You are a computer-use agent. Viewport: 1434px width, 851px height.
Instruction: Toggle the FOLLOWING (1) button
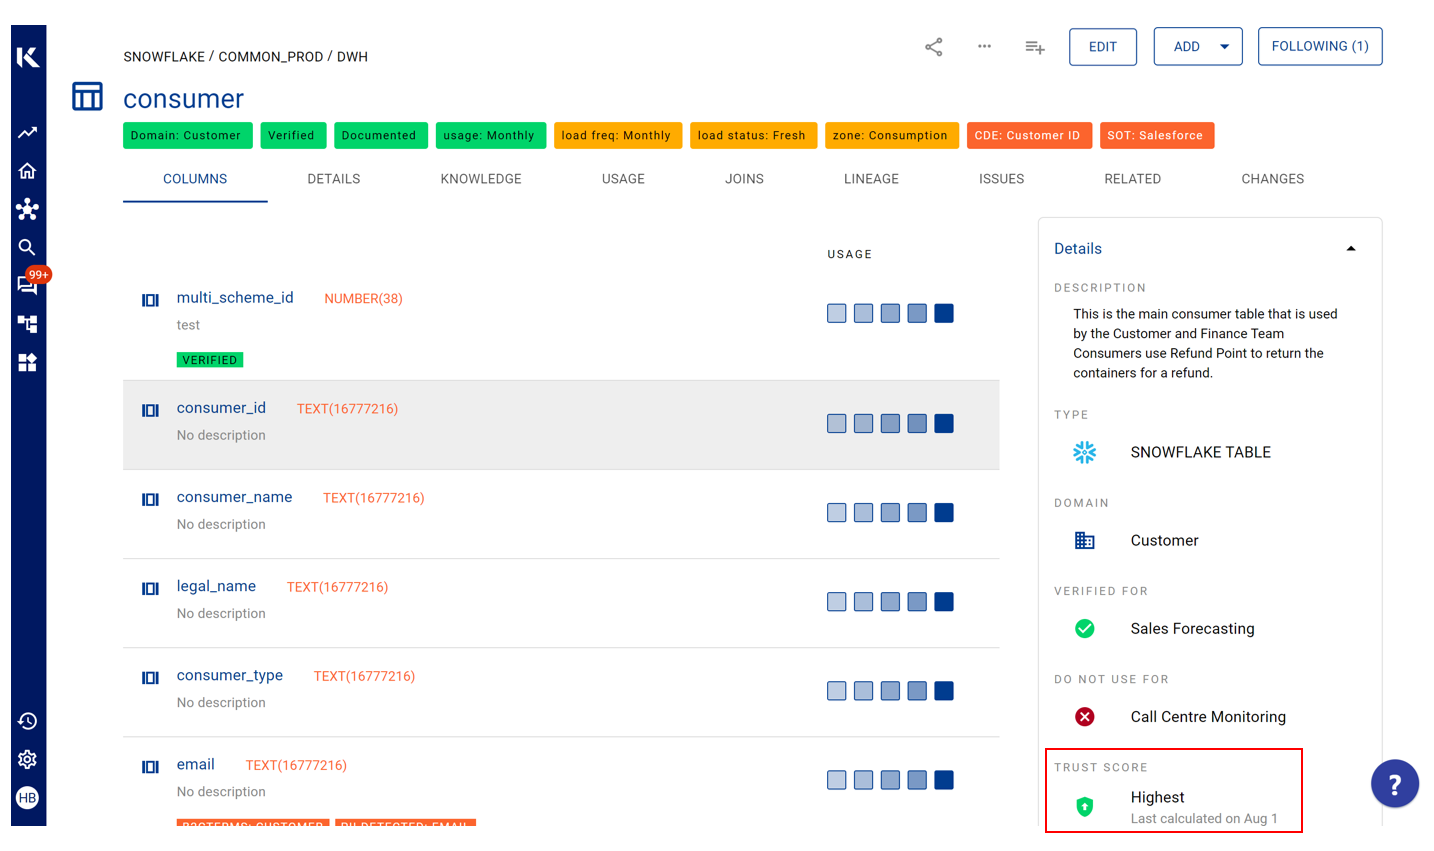click(x=1319, y=47)
